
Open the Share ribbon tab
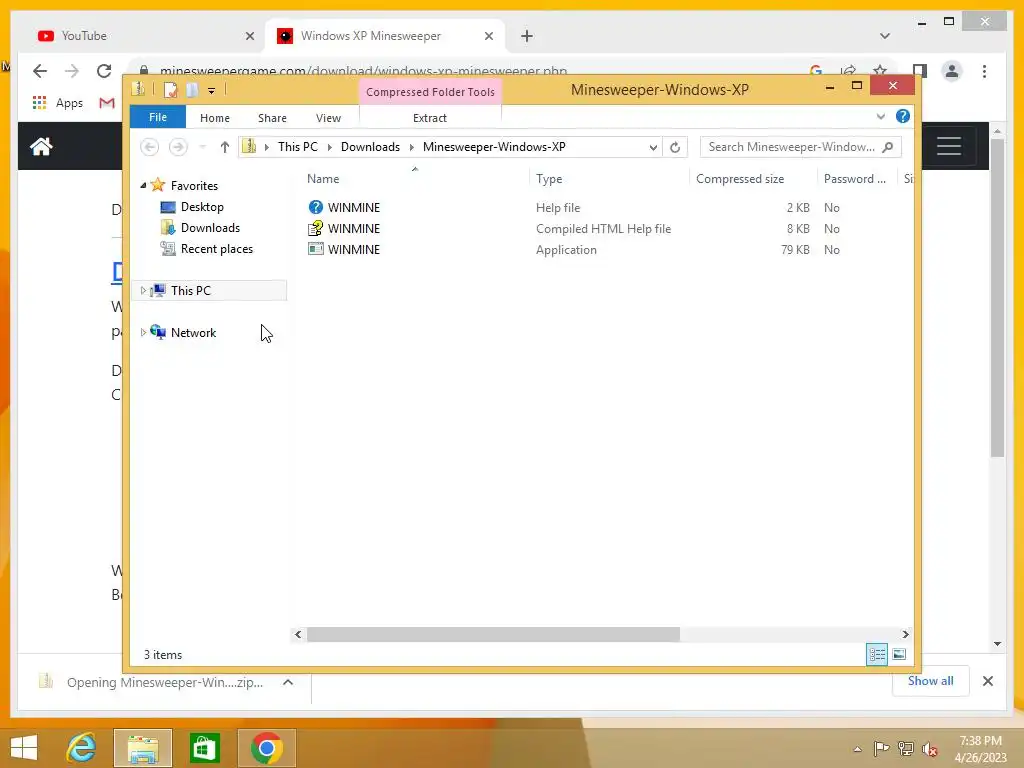pos(272,118)
